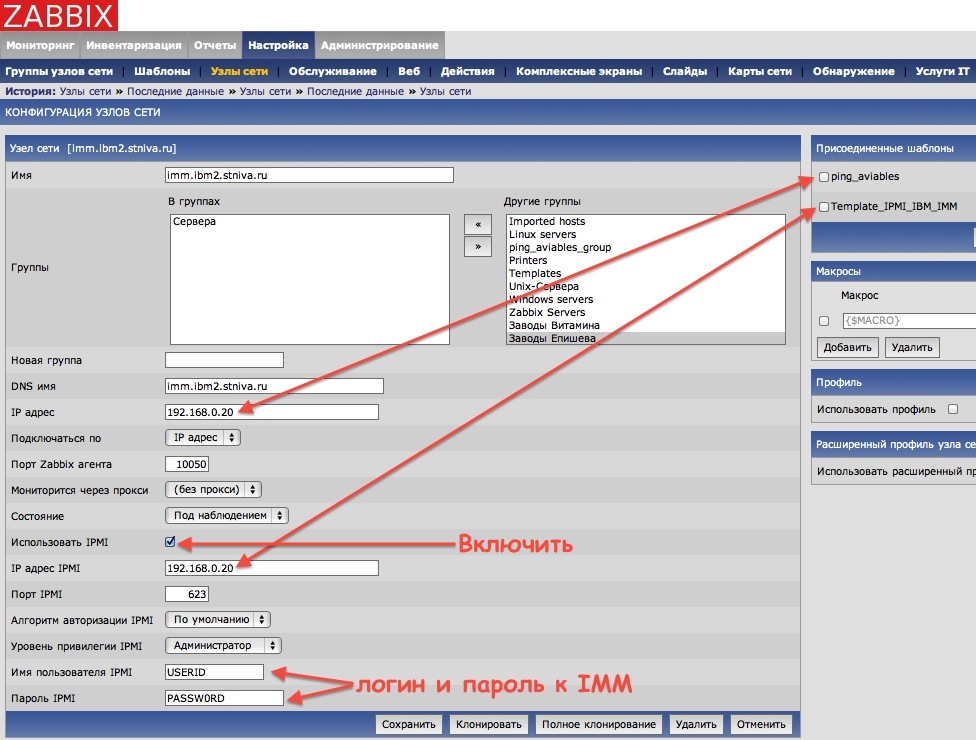Click the ZABBIX logo
976x740 pixels.
(59, 15)
